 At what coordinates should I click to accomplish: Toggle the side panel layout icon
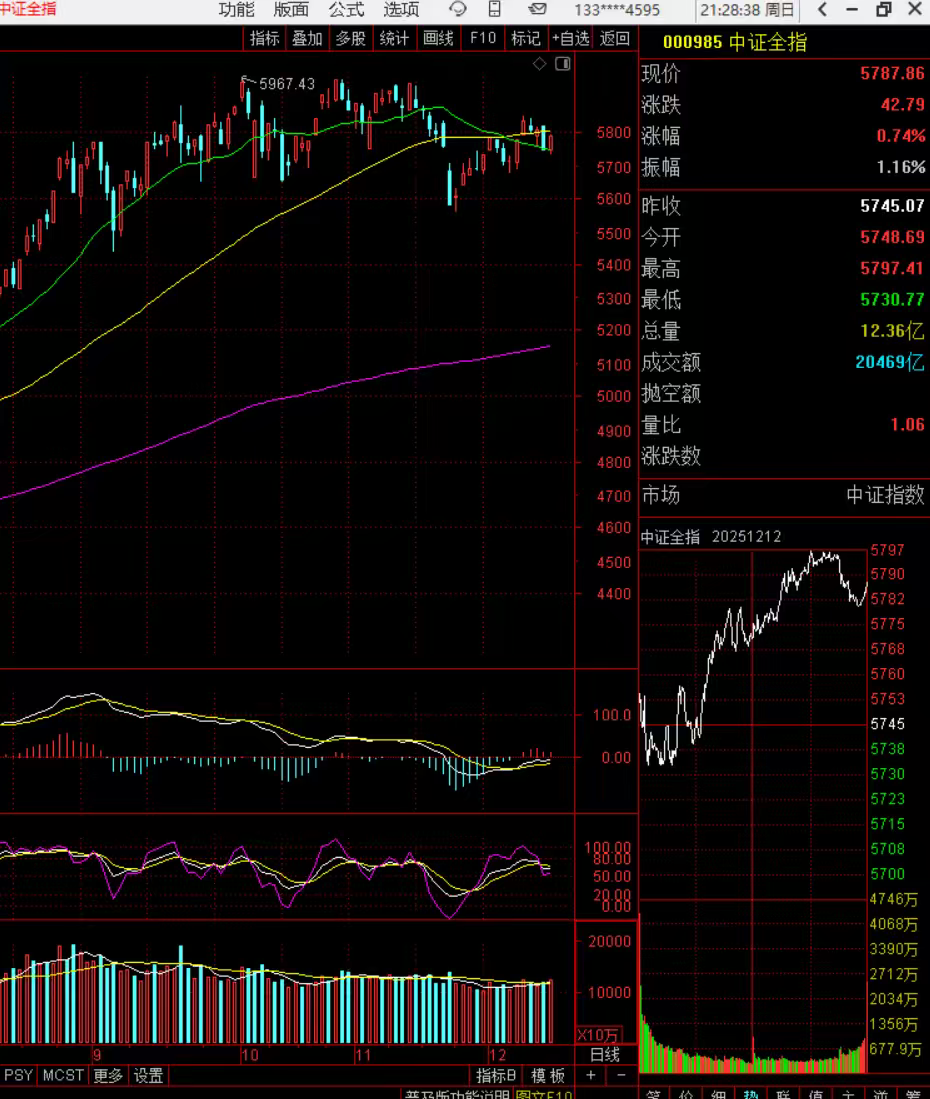[x=562, y=64]
